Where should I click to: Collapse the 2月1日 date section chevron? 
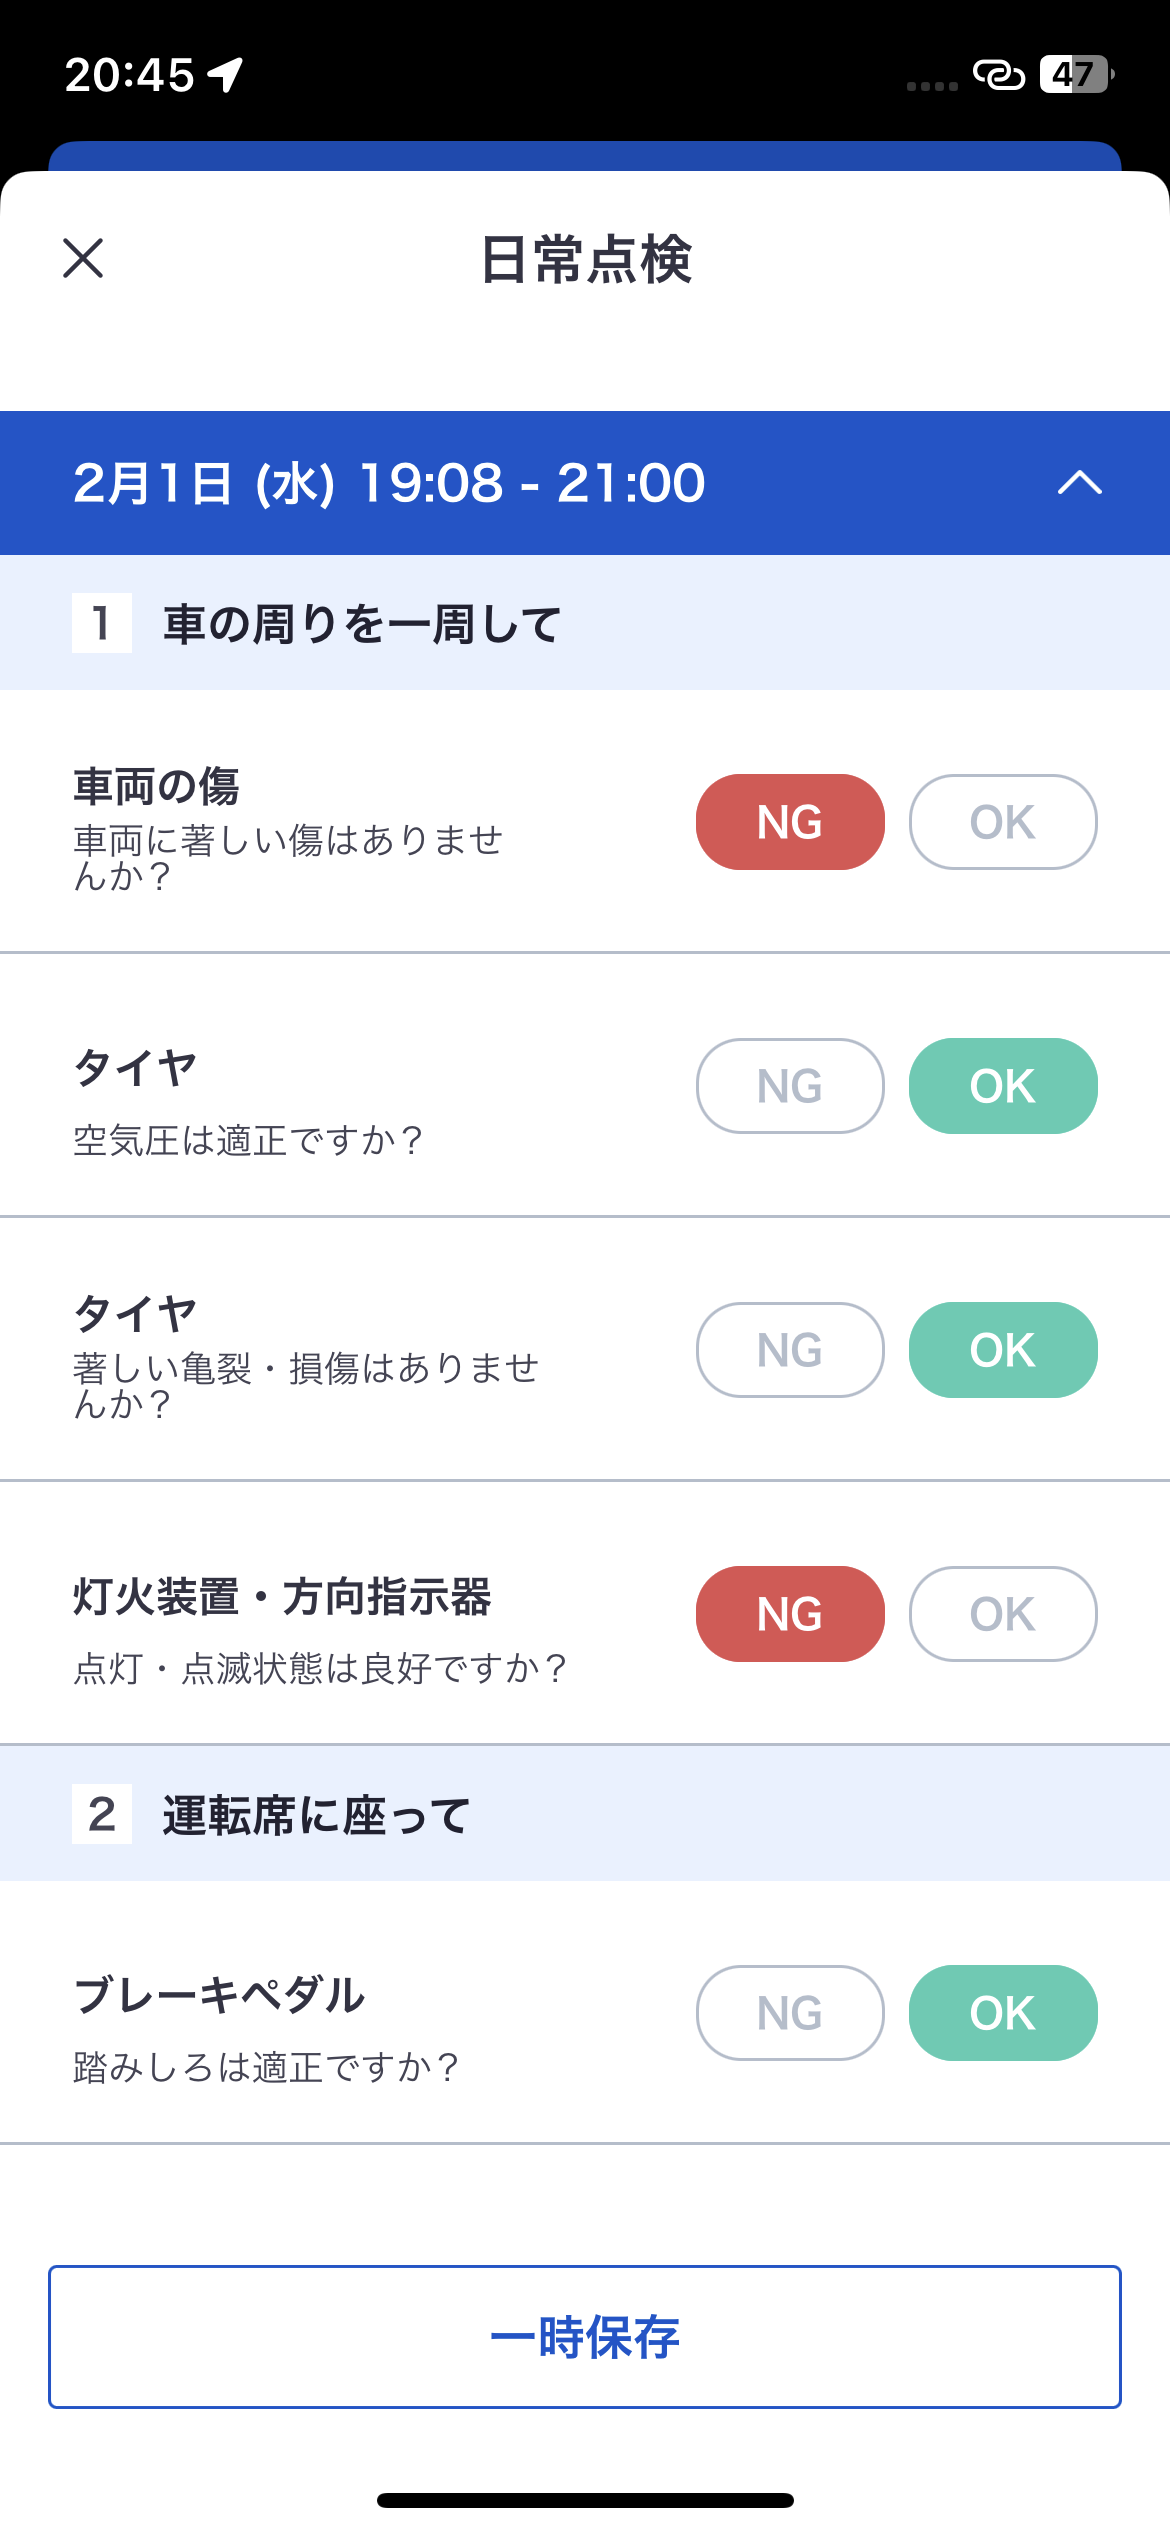1079,483
